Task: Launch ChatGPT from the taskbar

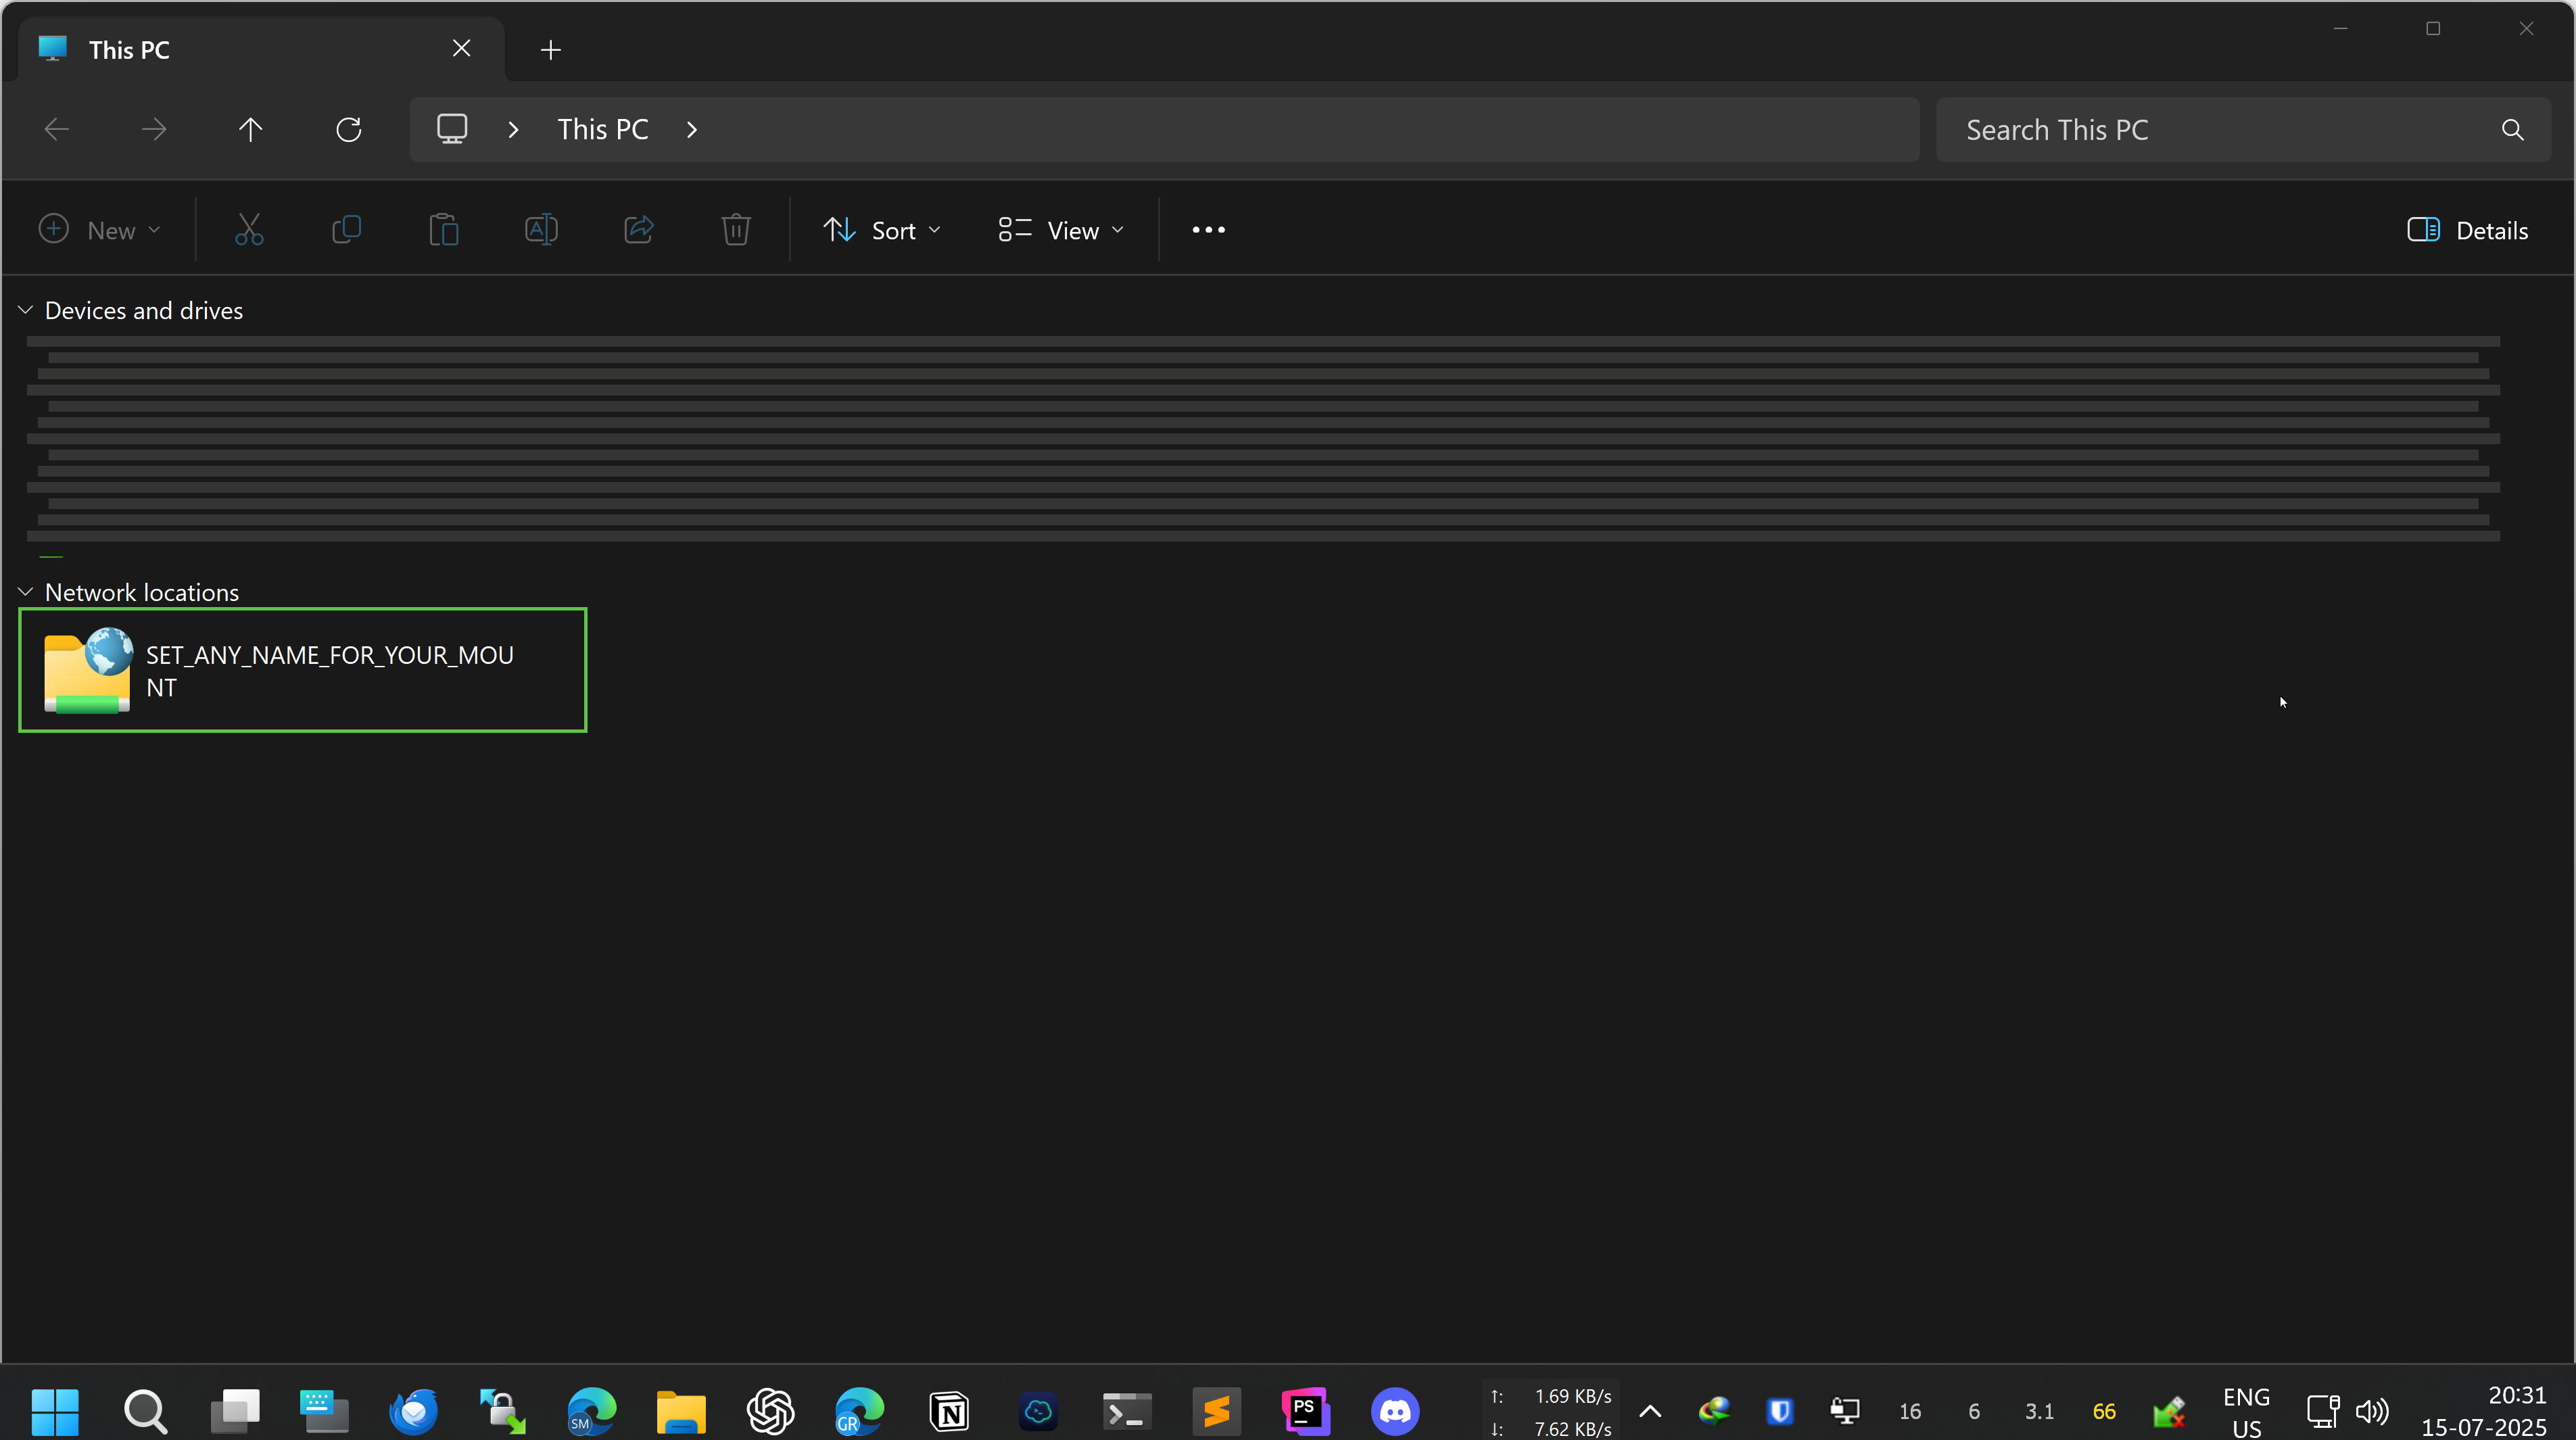Action: pyautogui.click(x=770, y=1411)
